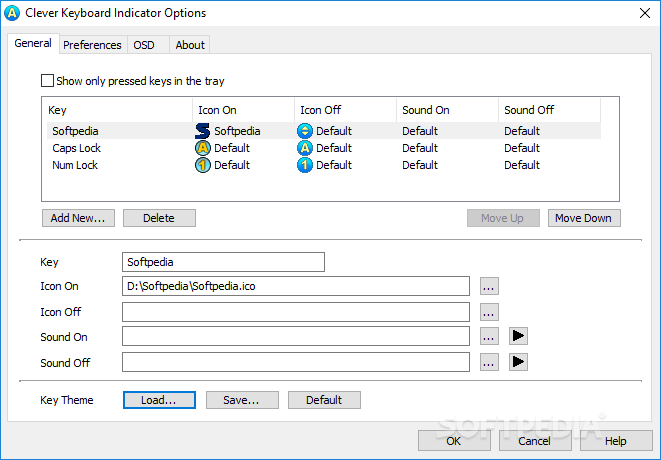Switch to the General tab
The width and height of the screenshot is (661, 460).
pos(33,43)
